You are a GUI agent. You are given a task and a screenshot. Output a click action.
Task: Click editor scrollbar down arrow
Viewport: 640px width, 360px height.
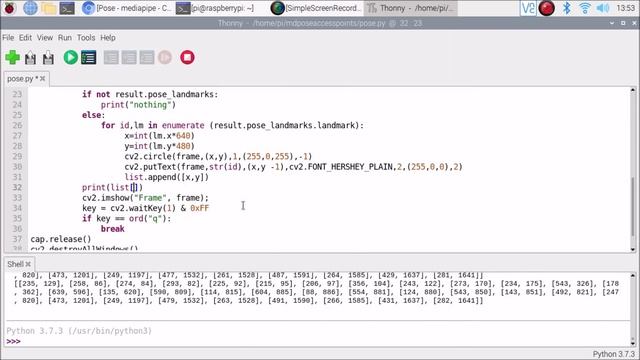coord(633,249)
